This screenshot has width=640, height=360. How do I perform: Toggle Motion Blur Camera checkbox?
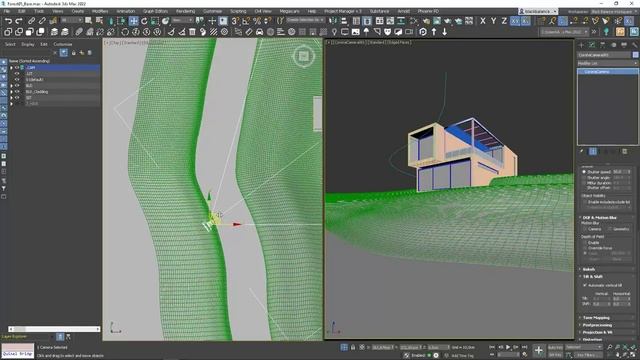point(584,229)
